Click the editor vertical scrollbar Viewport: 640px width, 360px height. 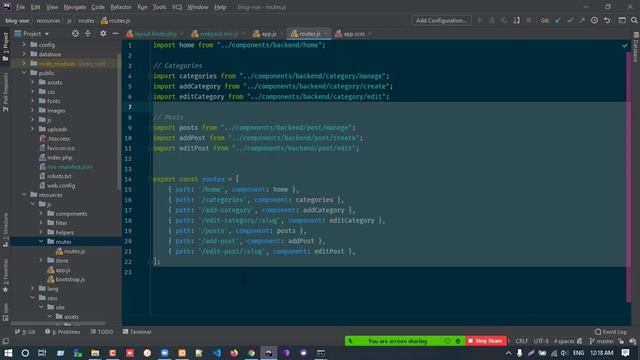[x=629, y=176]
